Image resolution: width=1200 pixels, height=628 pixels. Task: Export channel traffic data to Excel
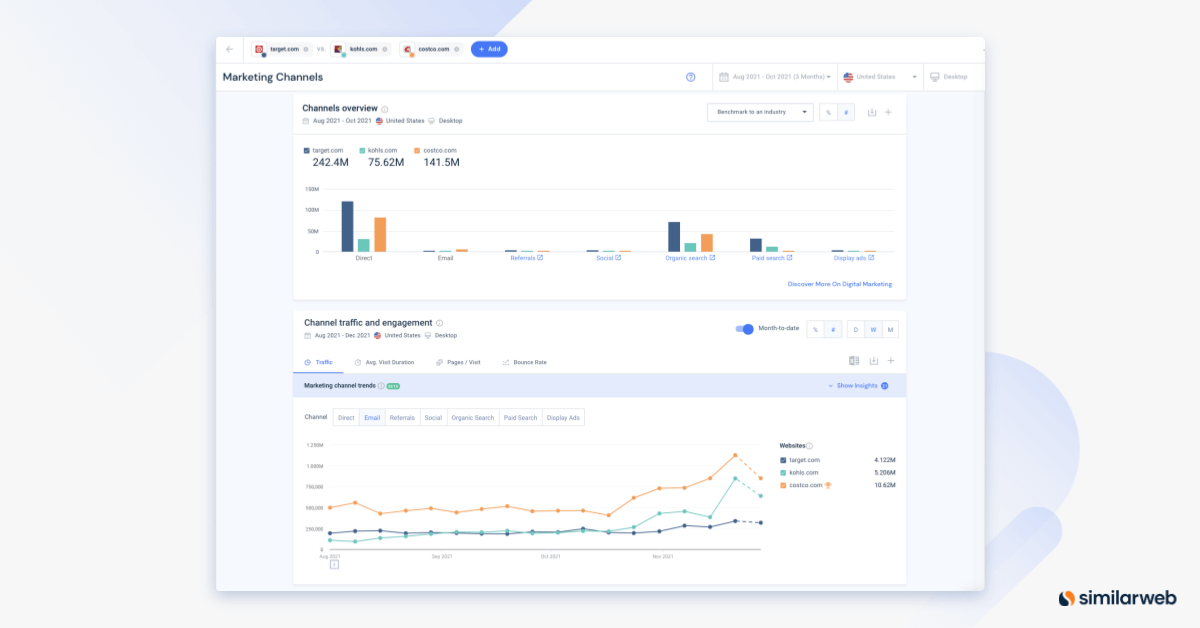click(854, 361)
